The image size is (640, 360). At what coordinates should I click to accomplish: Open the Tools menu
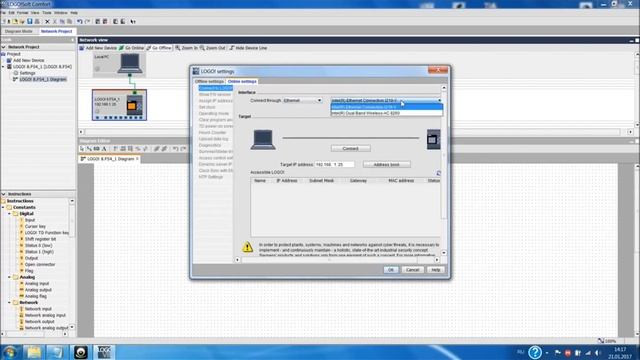click(47, 13)
